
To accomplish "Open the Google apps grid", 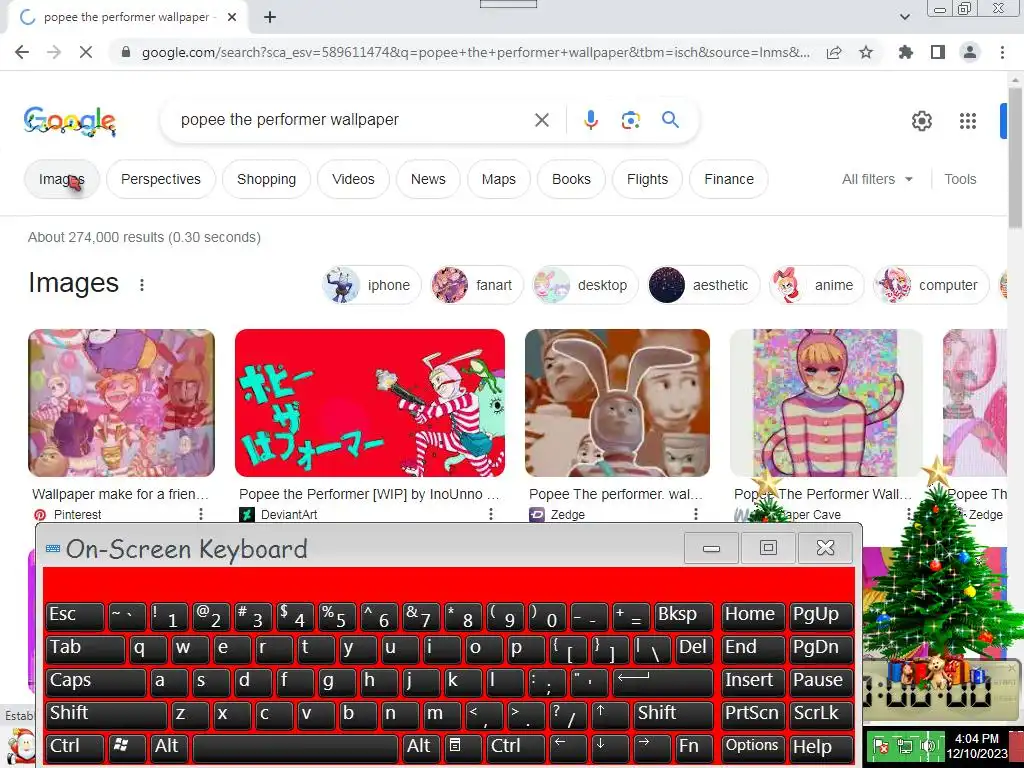I will (x=968, y=121).
